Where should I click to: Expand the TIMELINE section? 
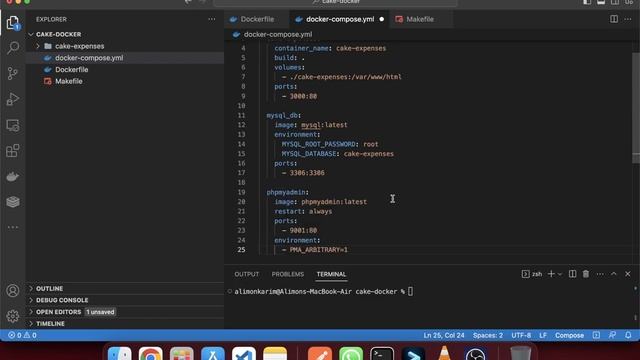[50, 324]
